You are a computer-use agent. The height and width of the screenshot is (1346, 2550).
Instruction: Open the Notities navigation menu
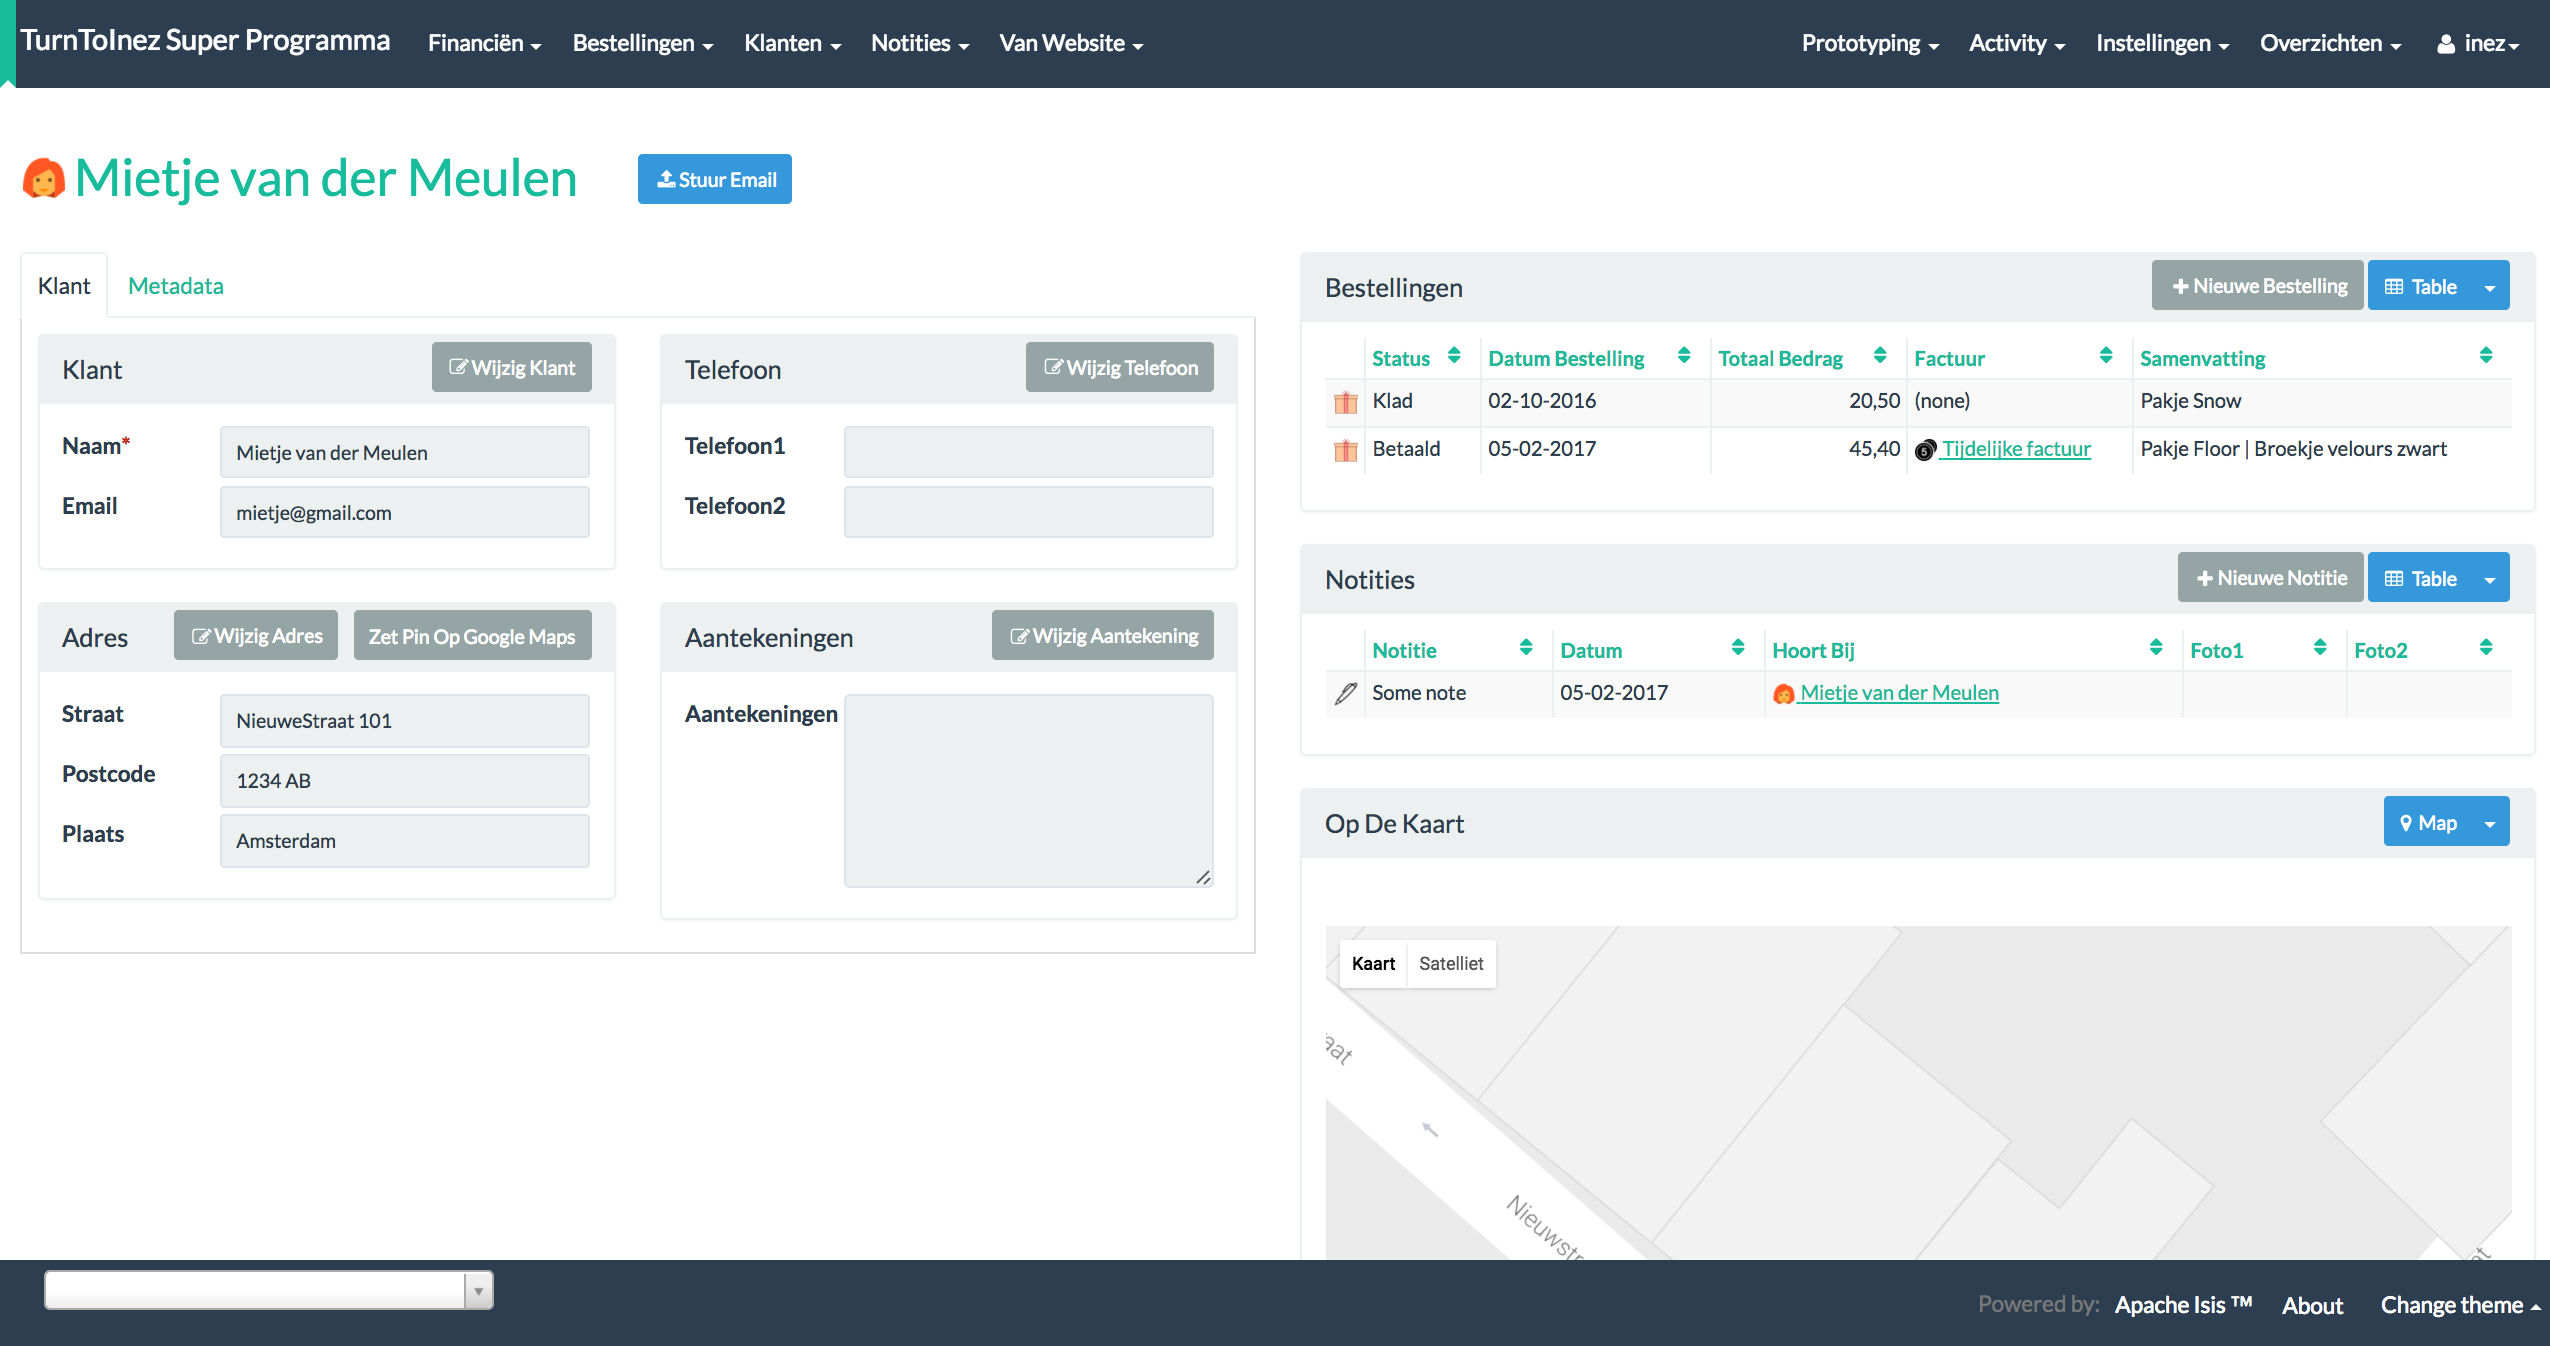pos(920,43)
